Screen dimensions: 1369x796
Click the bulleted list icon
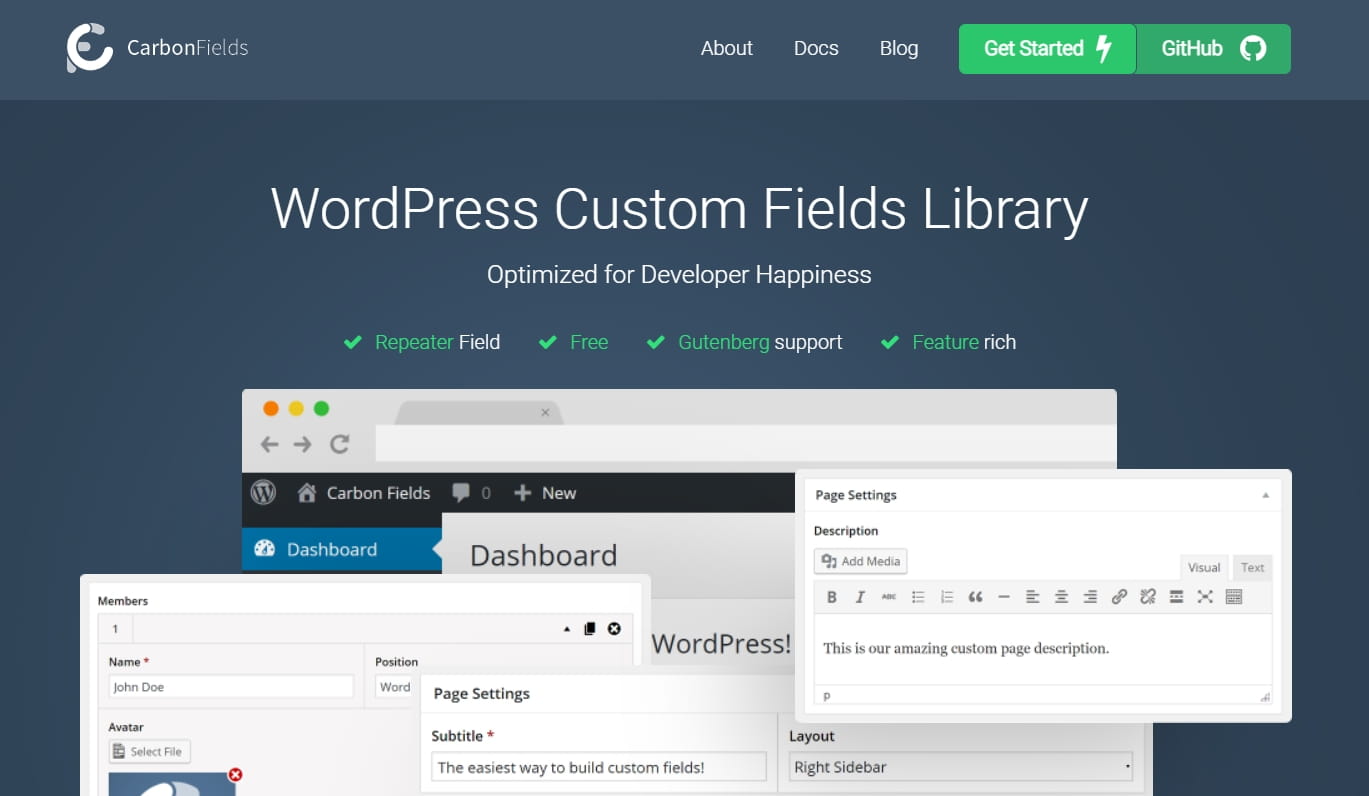[x=918, y=597]
